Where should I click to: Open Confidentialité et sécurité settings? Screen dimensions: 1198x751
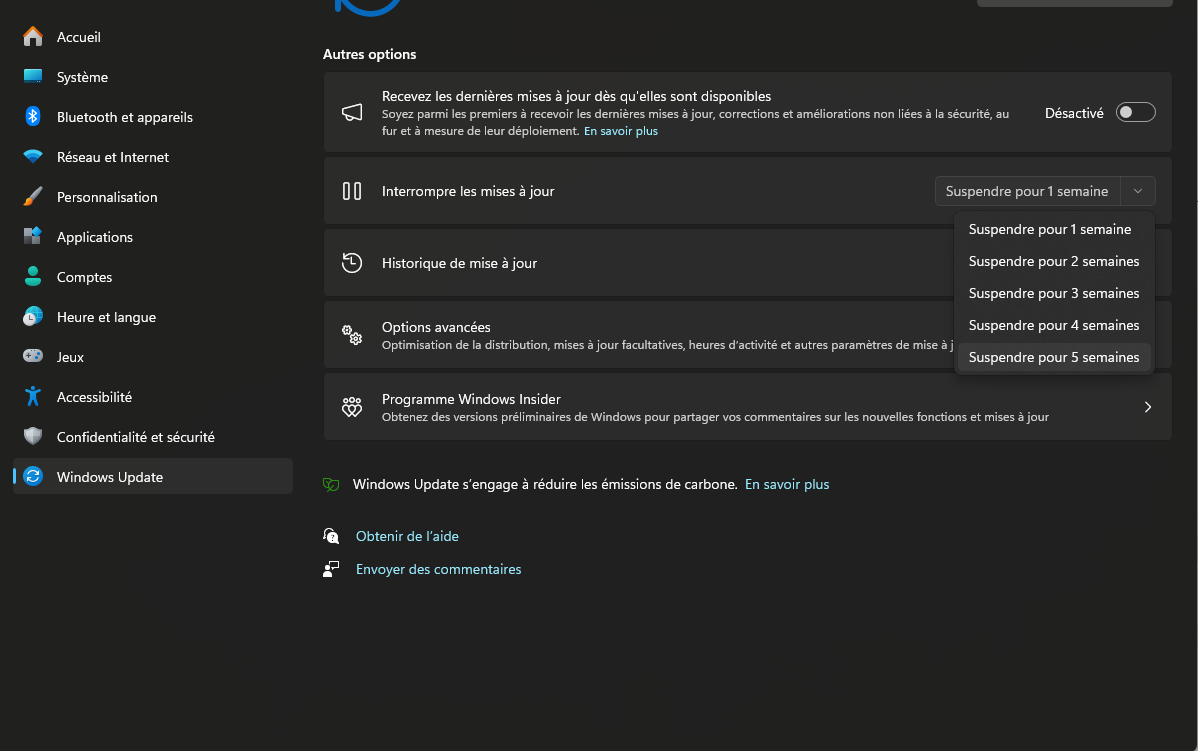(153, 436)
